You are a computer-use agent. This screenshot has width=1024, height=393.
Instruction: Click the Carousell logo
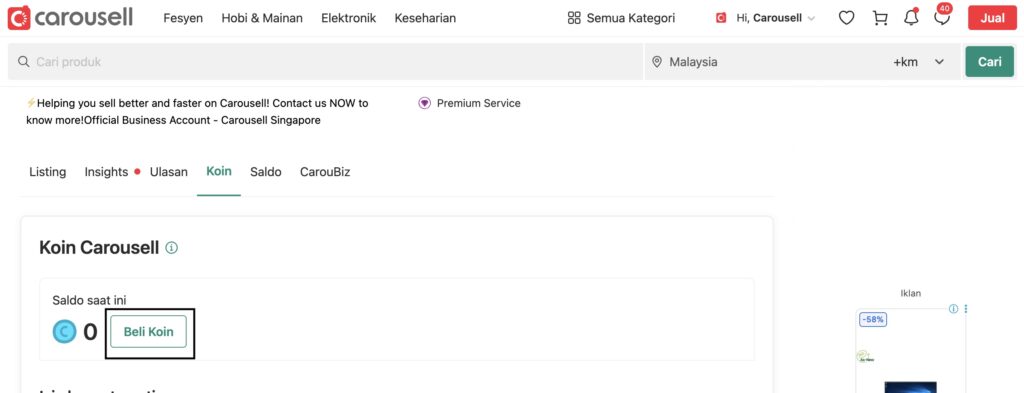click(71, 18)
